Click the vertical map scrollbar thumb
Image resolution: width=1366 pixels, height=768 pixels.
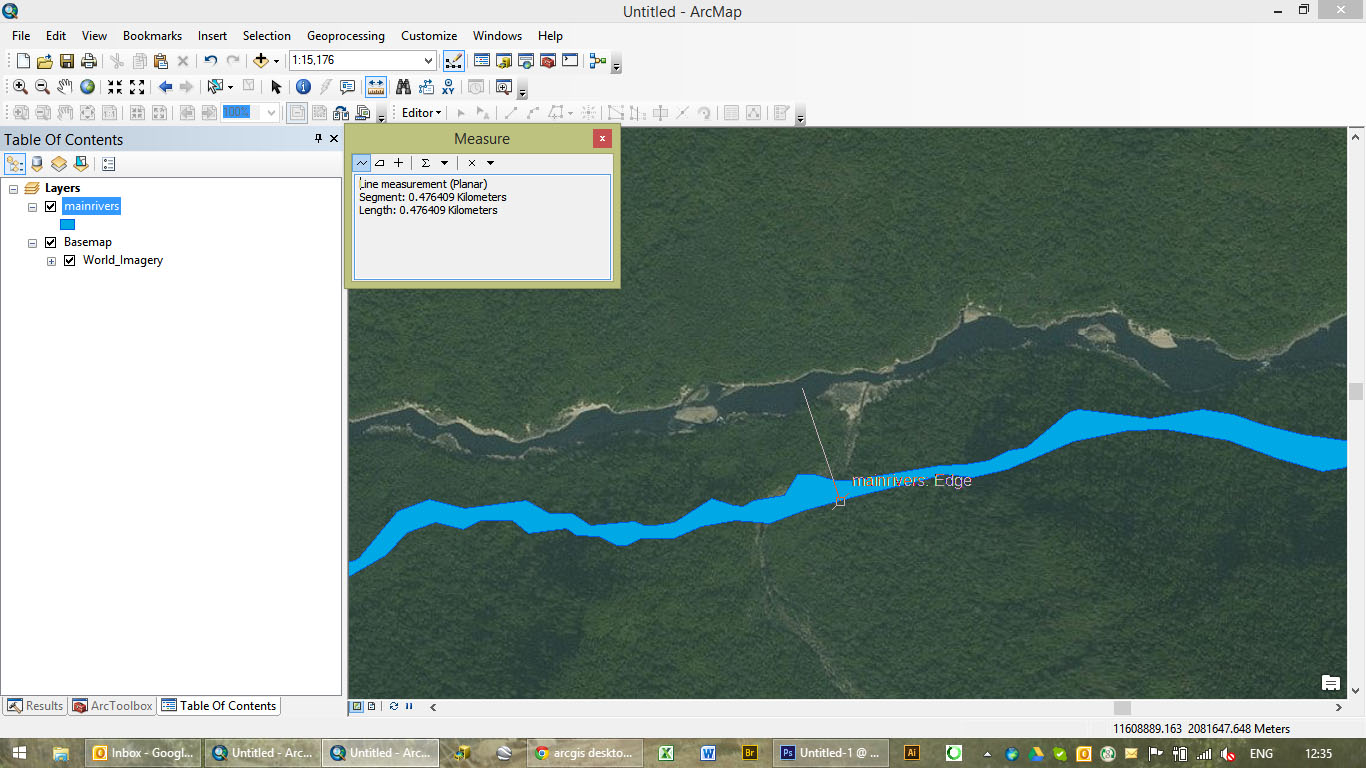pyautogui.click(x=1356, y=391)
